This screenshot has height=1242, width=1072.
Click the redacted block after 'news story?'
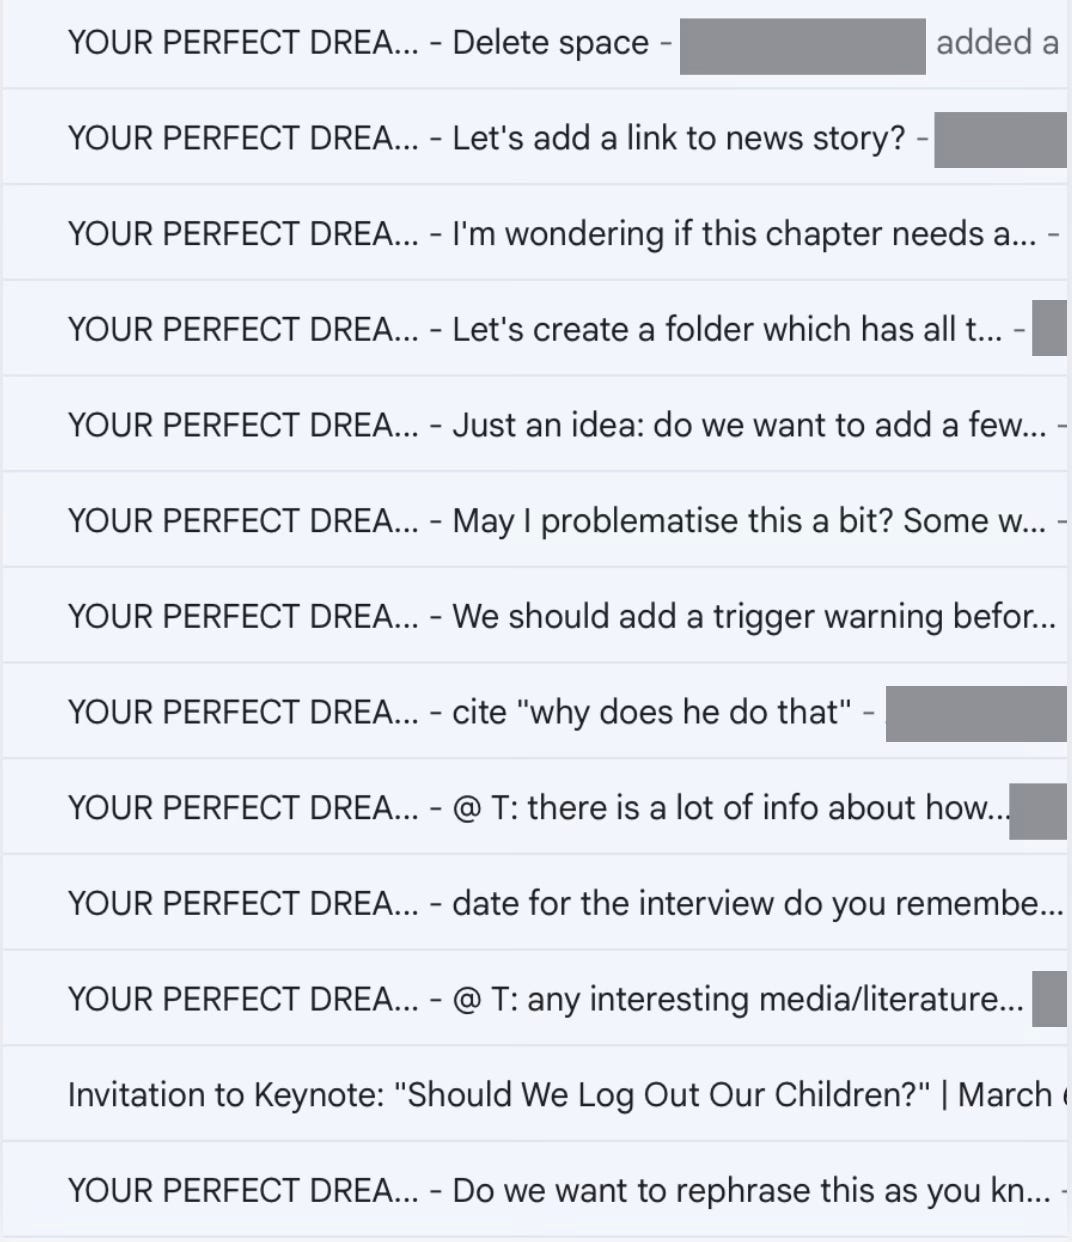[x=1001, y=139]
